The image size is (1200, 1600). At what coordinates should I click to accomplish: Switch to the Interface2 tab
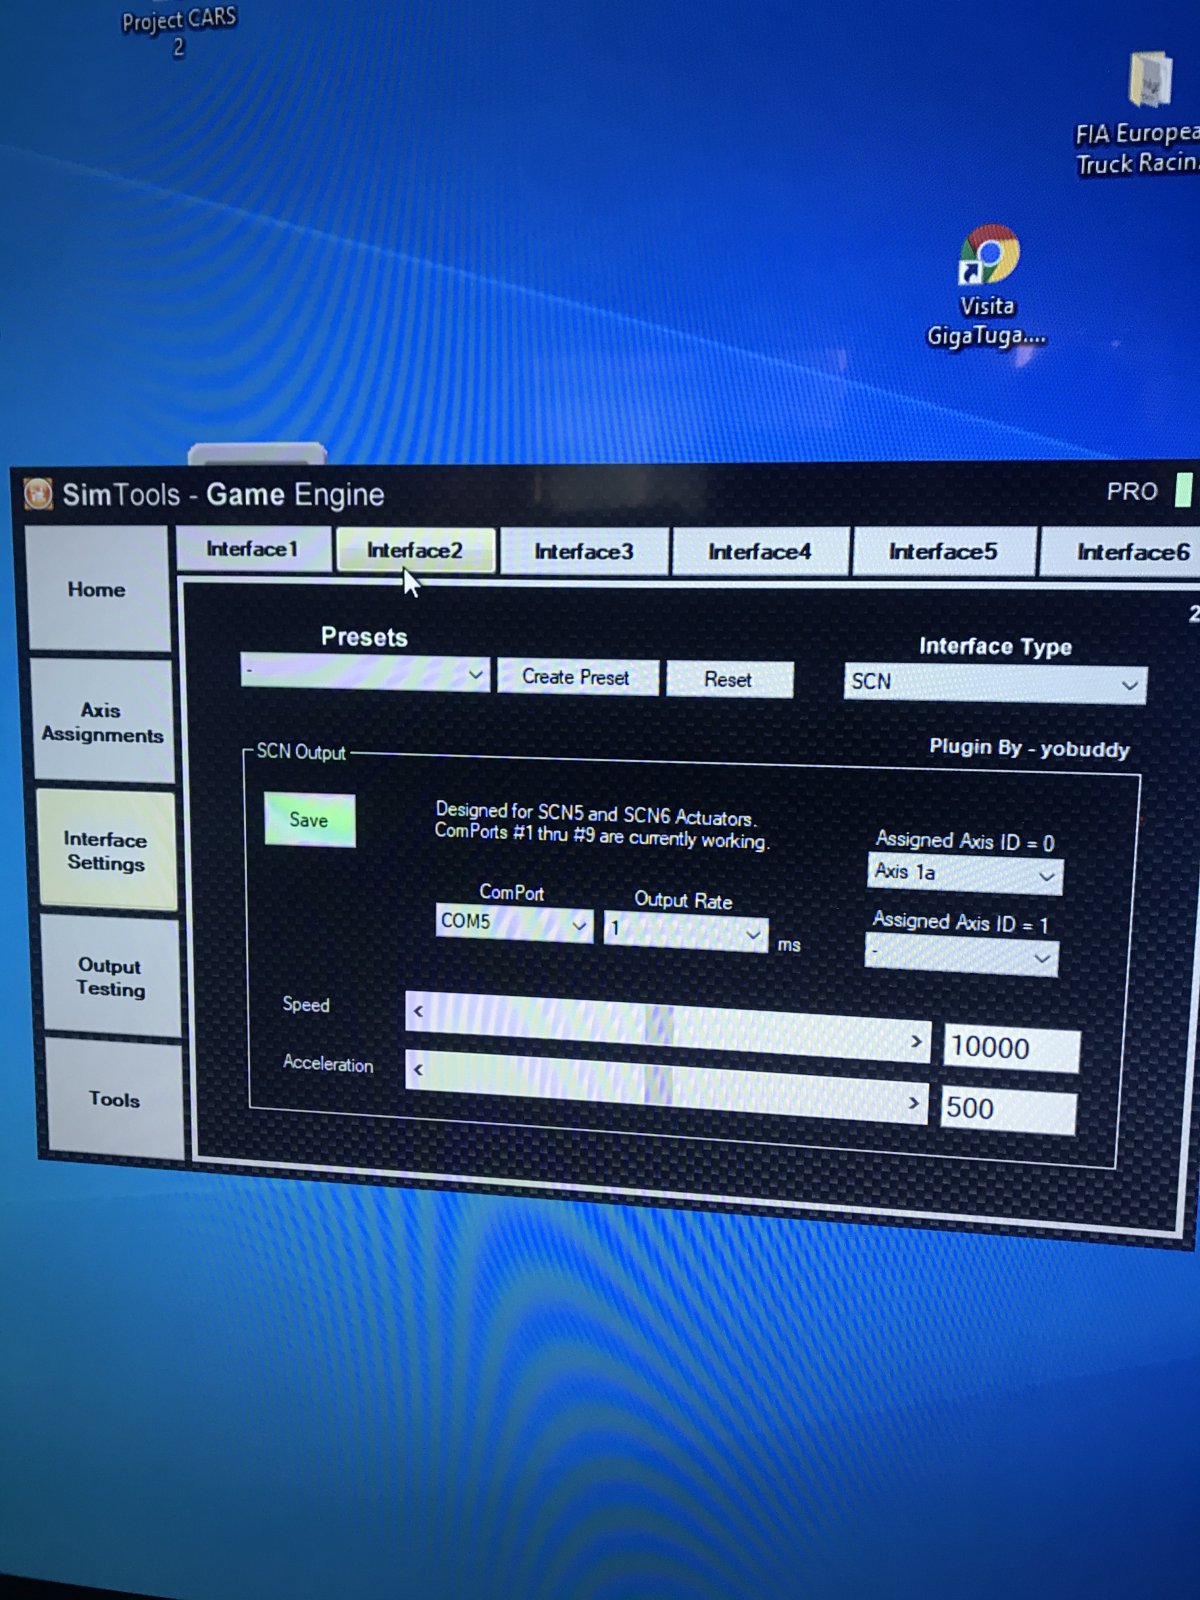pyautogui.click(x=415, y=550)
